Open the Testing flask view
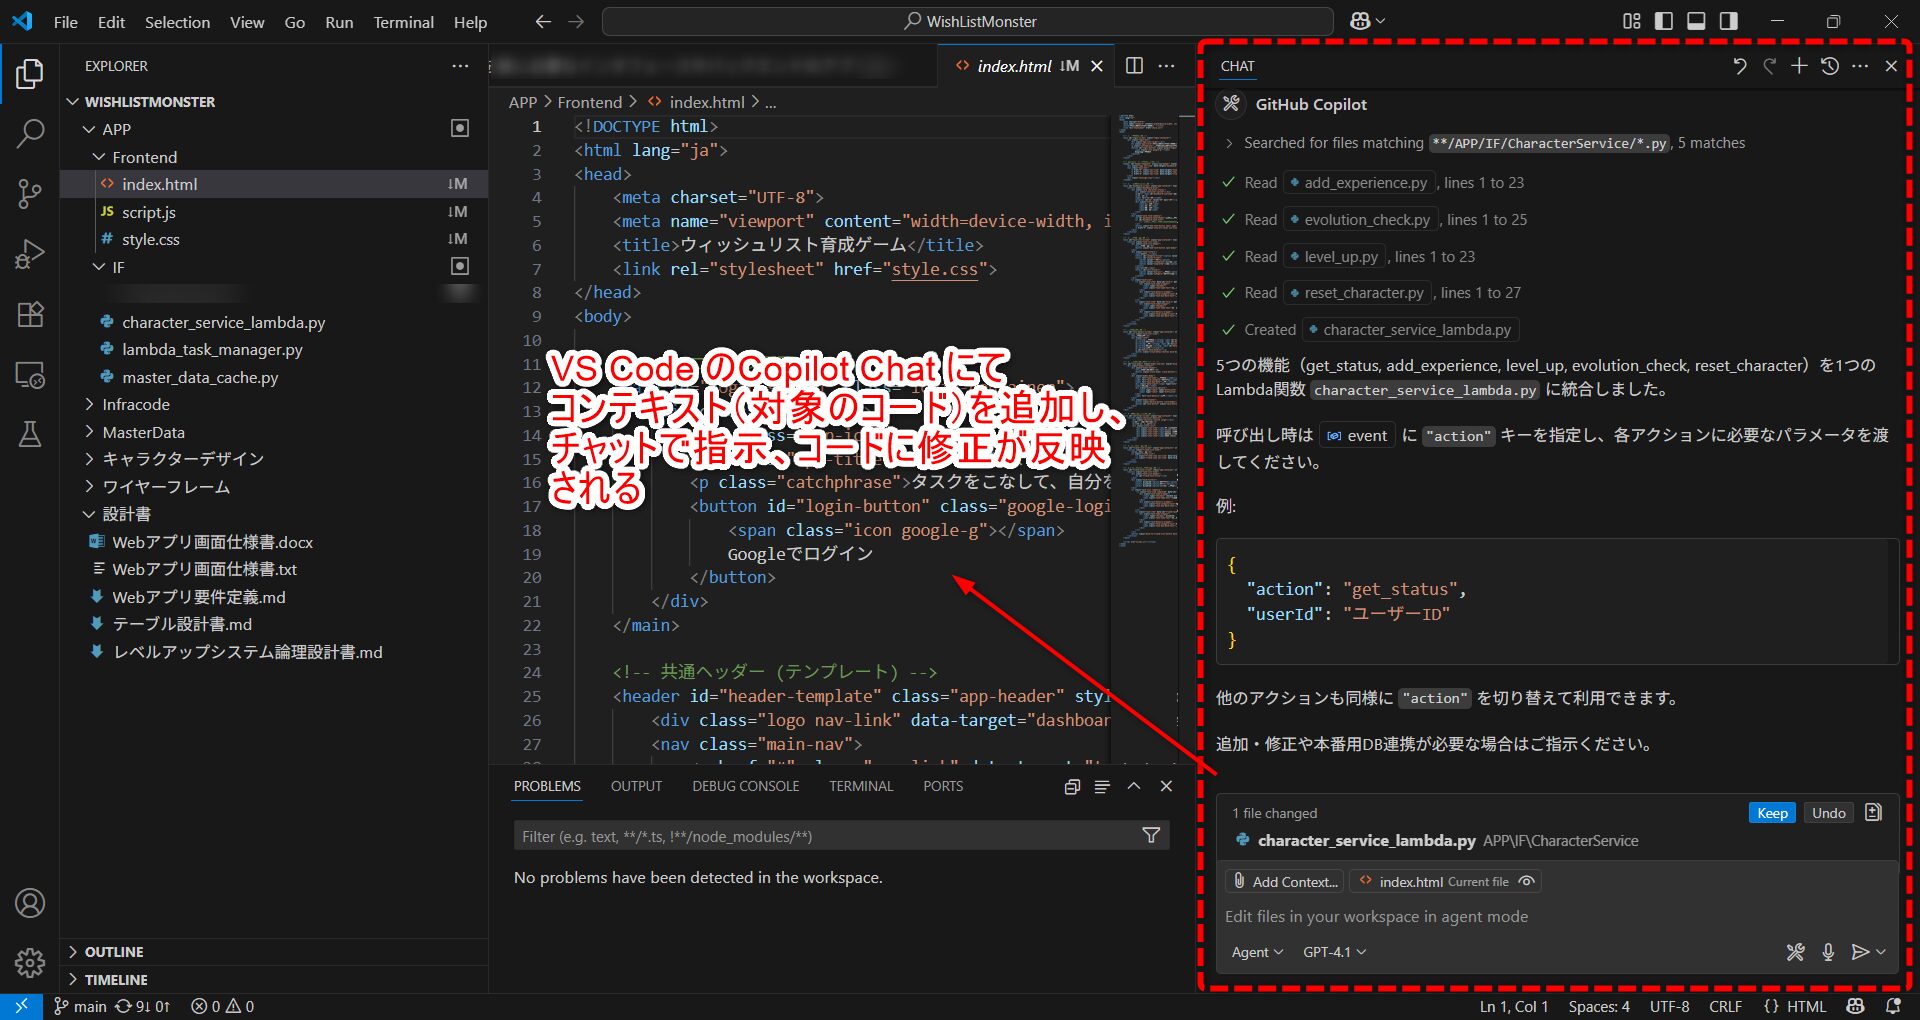This screenshot has width=1920, height=1020. [30, 434]
